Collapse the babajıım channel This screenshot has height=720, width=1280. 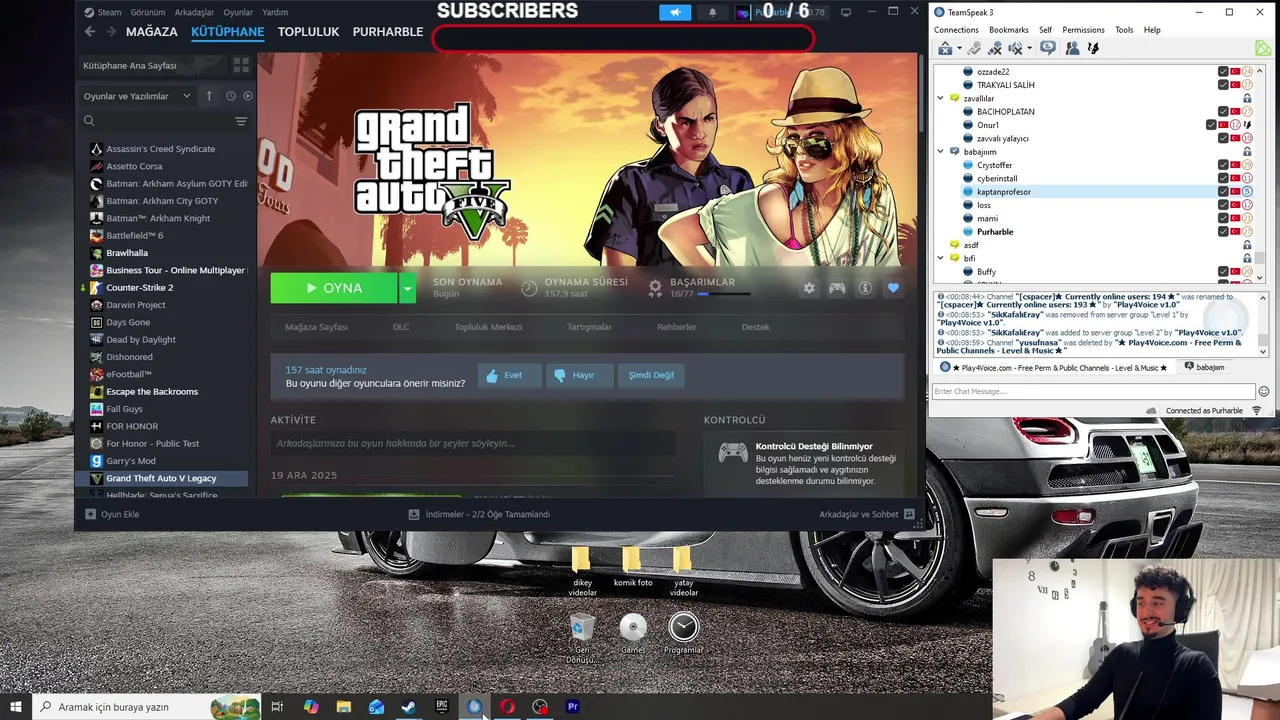pyautogui.click(x=940, y=152)
